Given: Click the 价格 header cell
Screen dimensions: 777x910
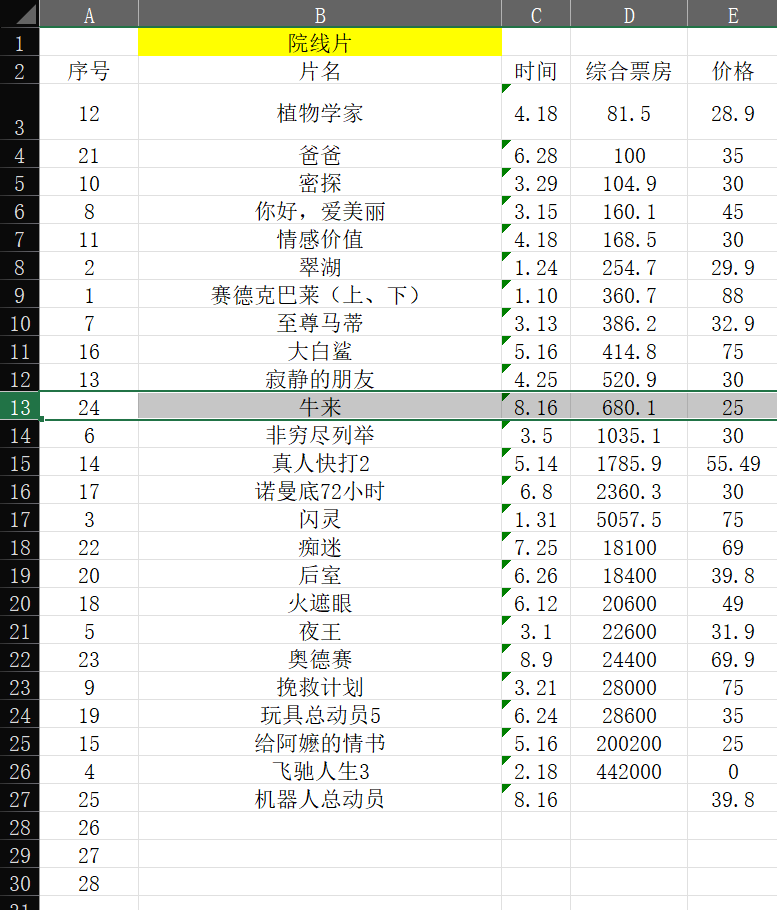Looking at the screenshot, I should 732,71.
